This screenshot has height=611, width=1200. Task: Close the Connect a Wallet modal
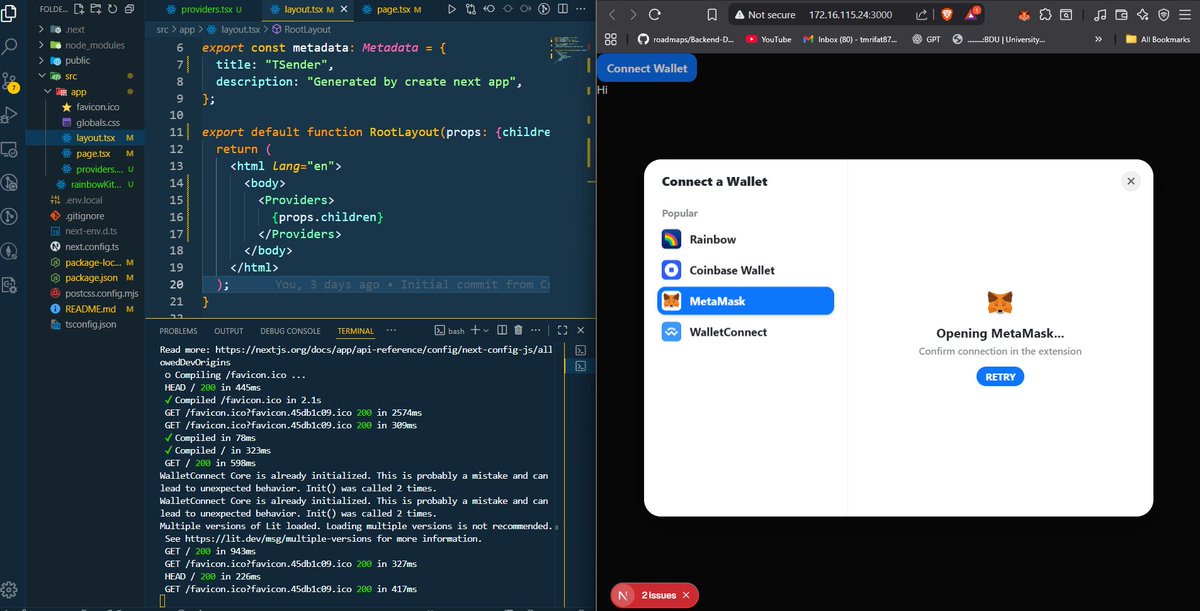coord(1131,181)
